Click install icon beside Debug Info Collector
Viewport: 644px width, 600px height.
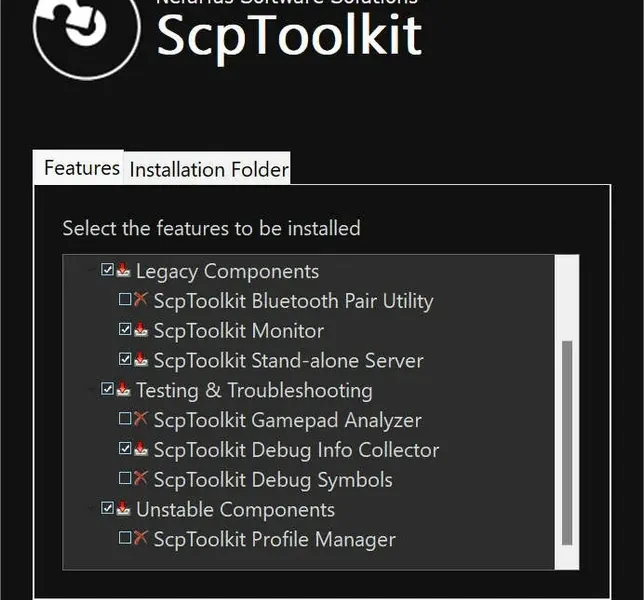click(x=141, y=448)
